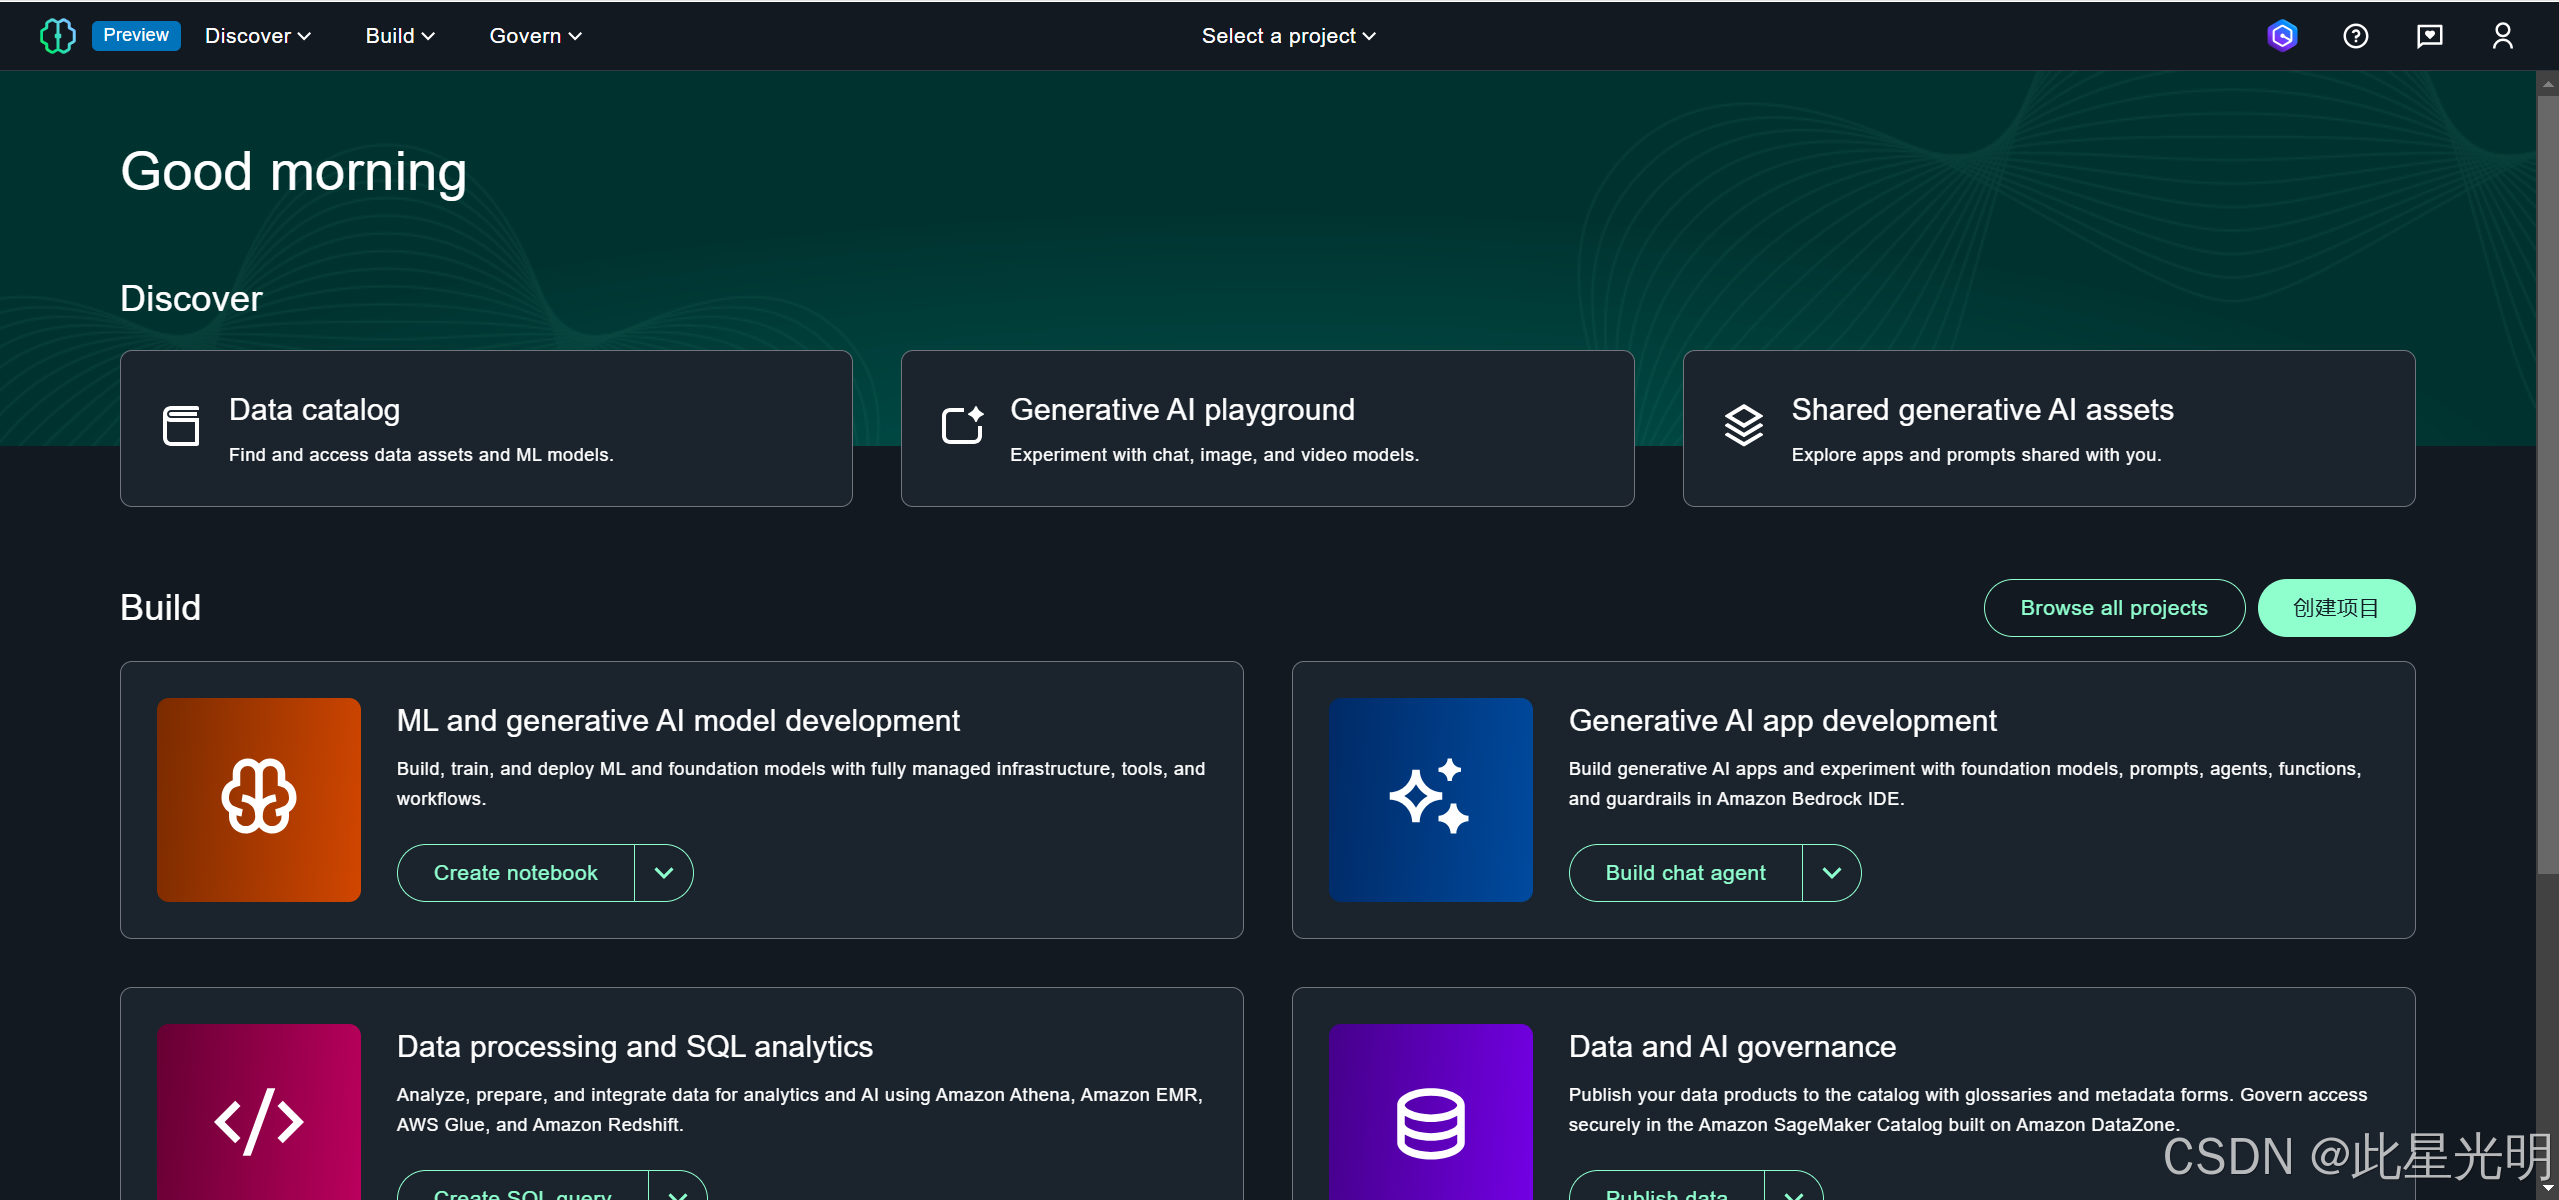Click the SageMaker brain logo in header
The width and height of the screenshot is (2559, 1200).
(57, 36)
